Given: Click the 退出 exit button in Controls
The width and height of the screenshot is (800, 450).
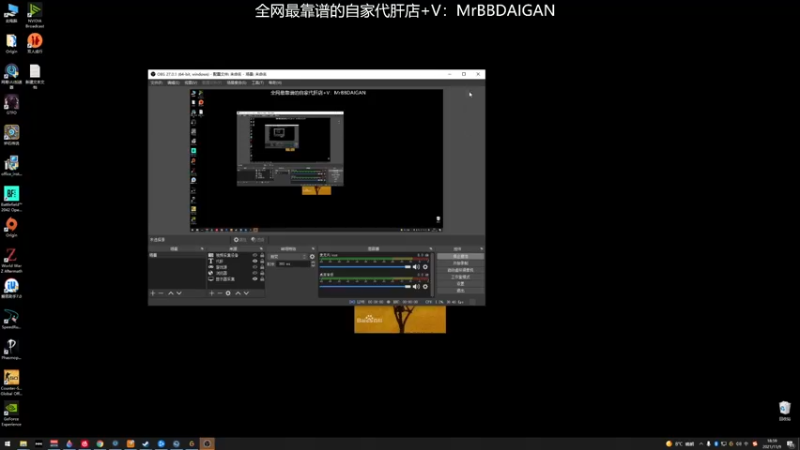Looking at the screenshot, I should coord(460,291).
